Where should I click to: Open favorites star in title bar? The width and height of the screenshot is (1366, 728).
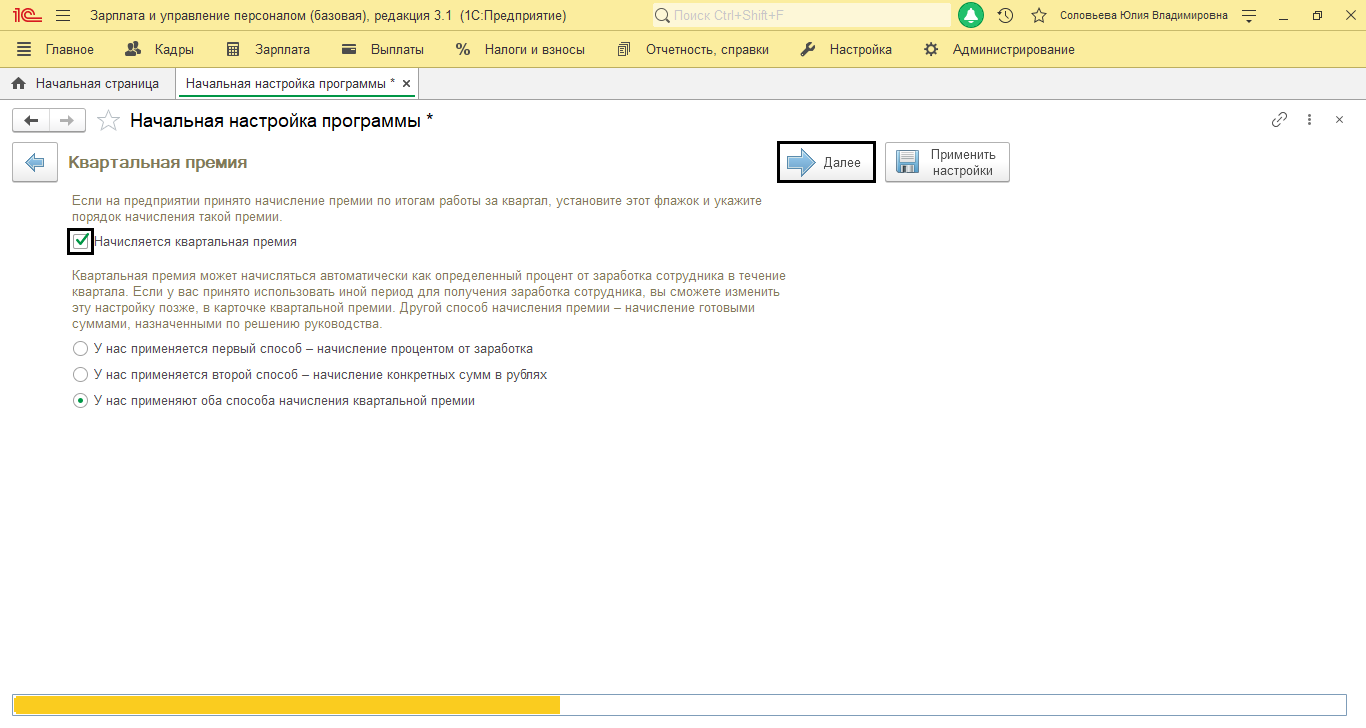click(x=1039, y=16)
